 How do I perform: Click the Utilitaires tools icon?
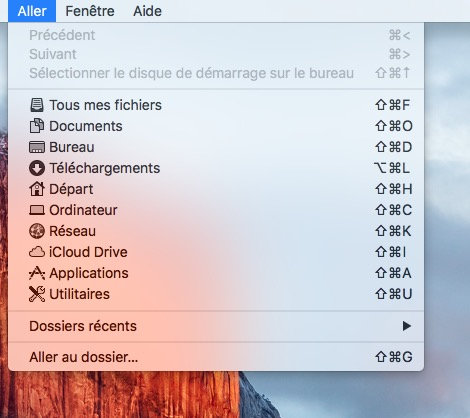click(37, 294)
